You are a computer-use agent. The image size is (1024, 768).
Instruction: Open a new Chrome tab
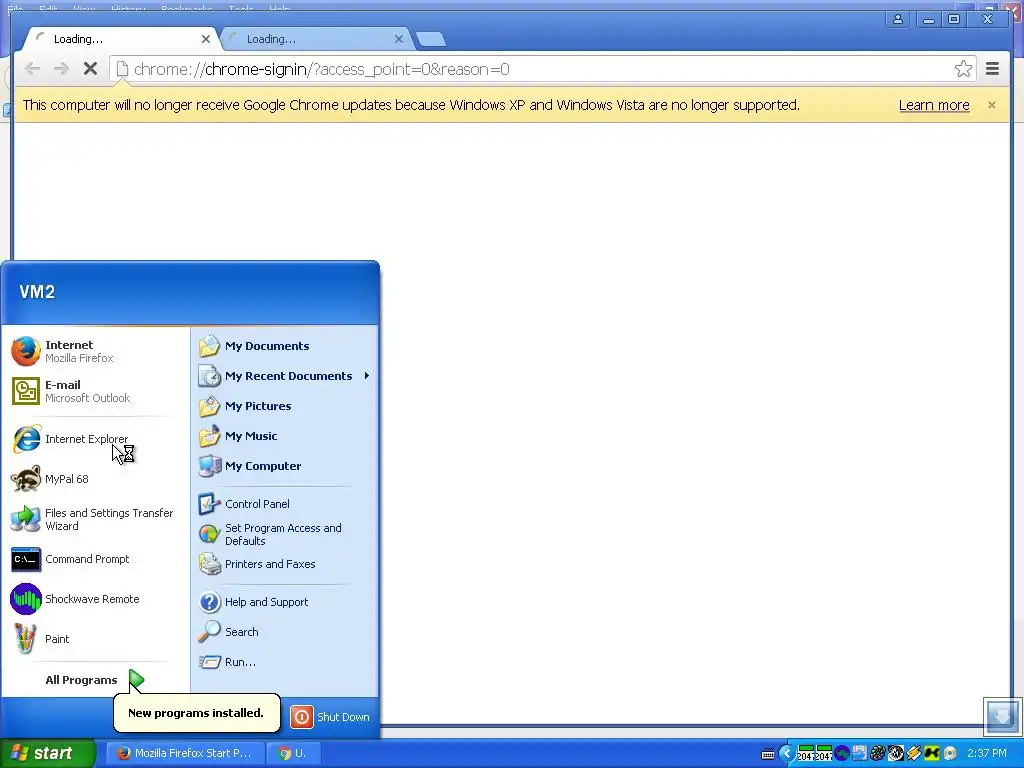(x=431, y=39)
